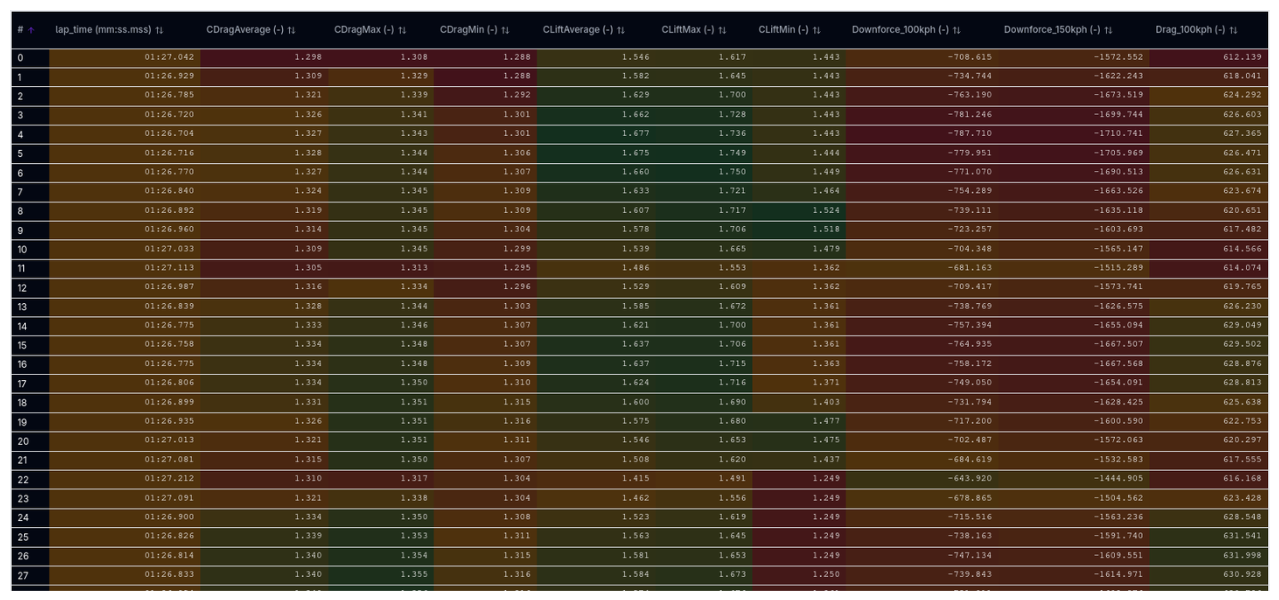Click the sort icon on CLiftMax column
The height and width of the screenshot is (600, 1279).
click(722, 29)
